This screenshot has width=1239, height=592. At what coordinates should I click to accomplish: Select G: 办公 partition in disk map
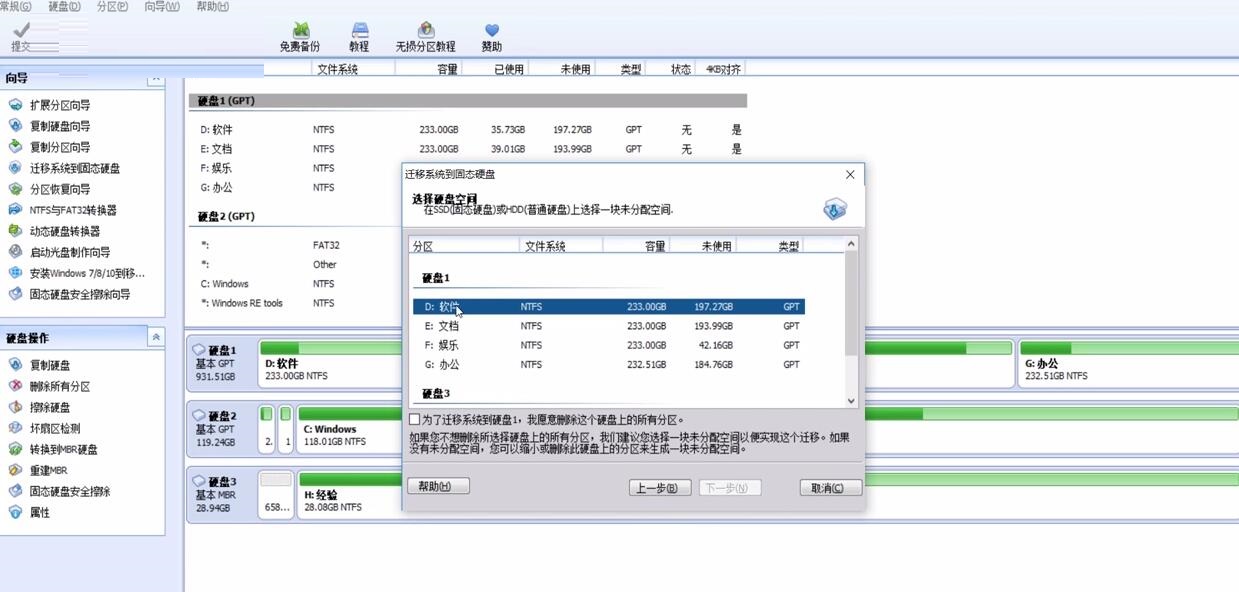pos(1129,363)
